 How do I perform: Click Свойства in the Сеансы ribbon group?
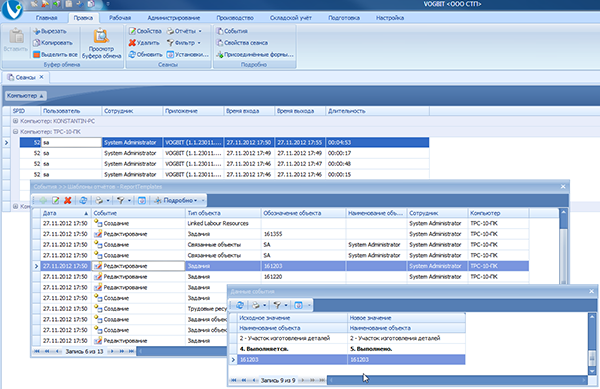[145, 31]
